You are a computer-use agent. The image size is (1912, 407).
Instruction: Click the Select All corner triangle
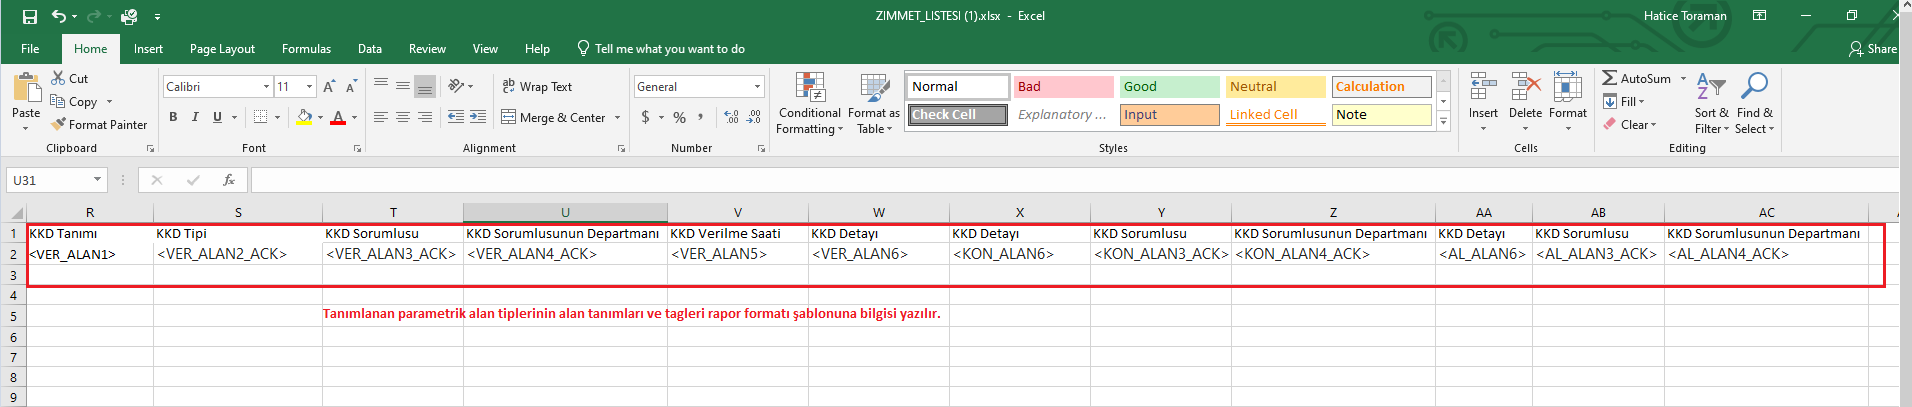pos(16,212)
